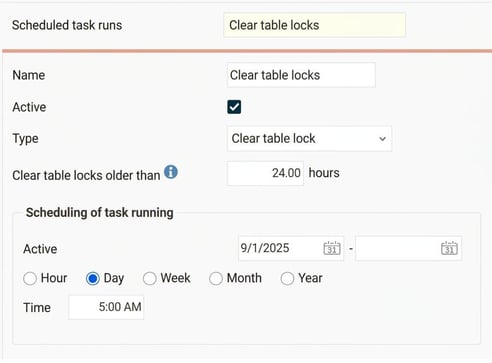Select the Day radio button
The image size is (492, 363).
[93, 278]
